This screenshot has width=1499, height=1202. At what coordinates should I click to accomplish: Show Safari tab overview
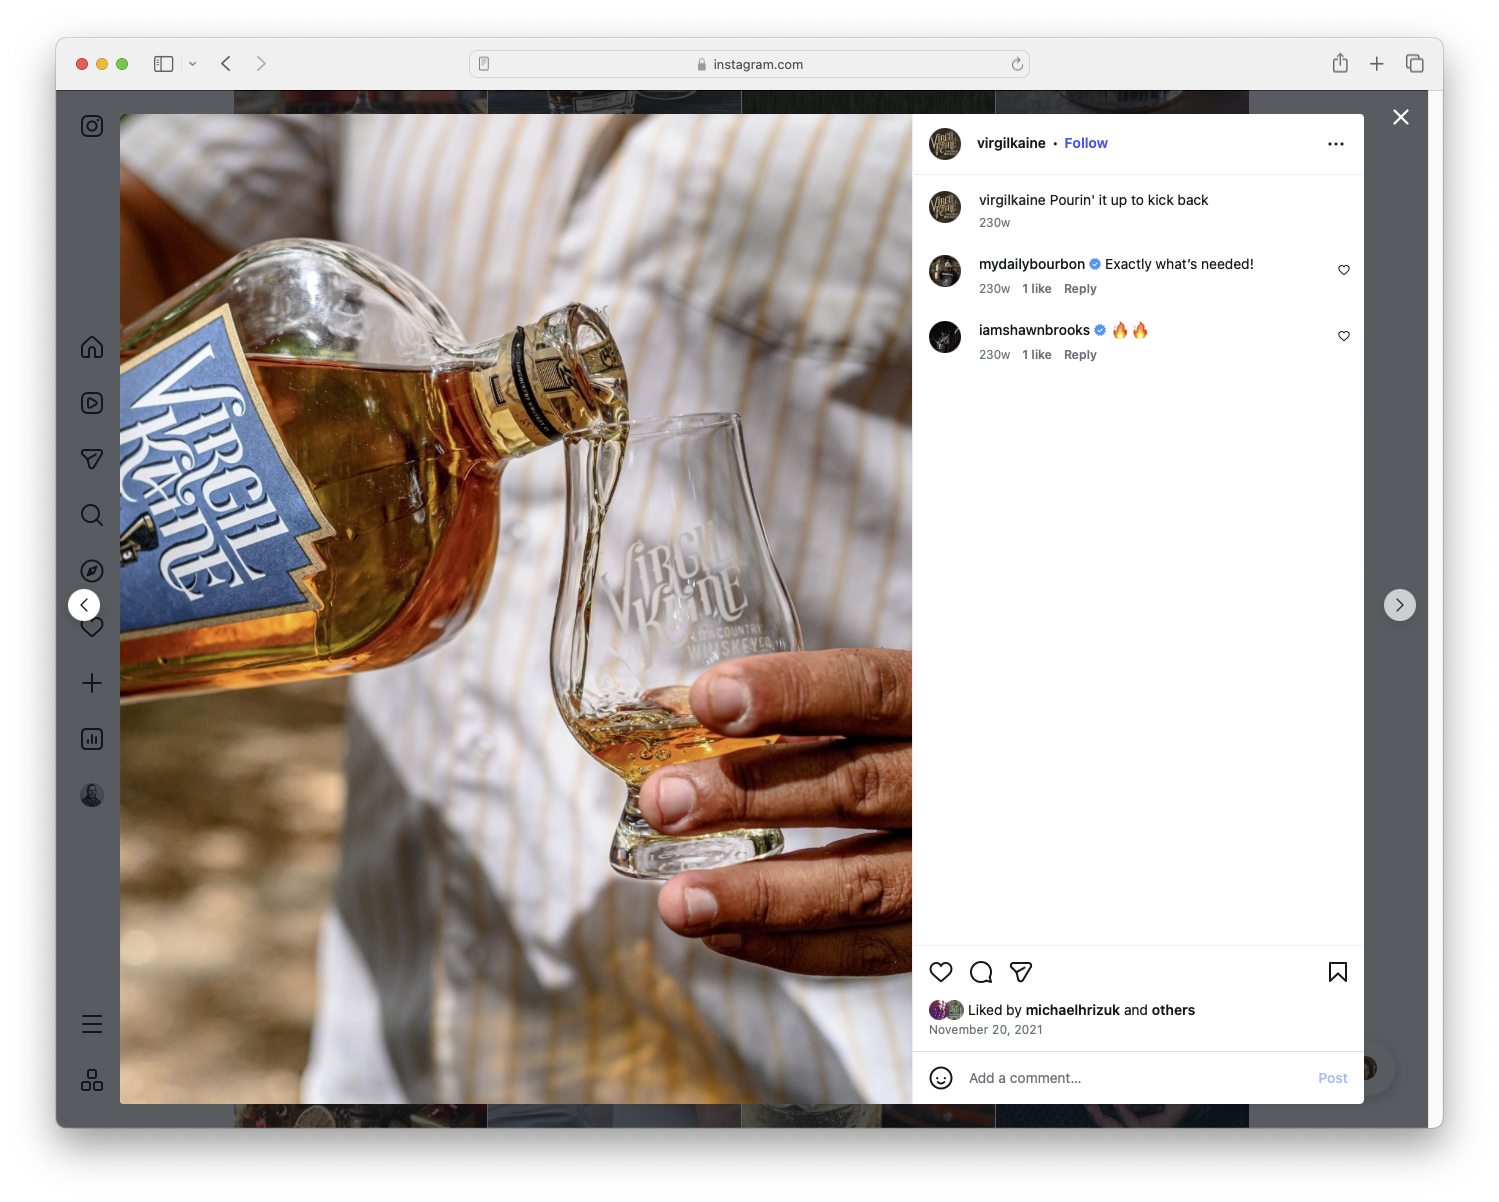1415,64
